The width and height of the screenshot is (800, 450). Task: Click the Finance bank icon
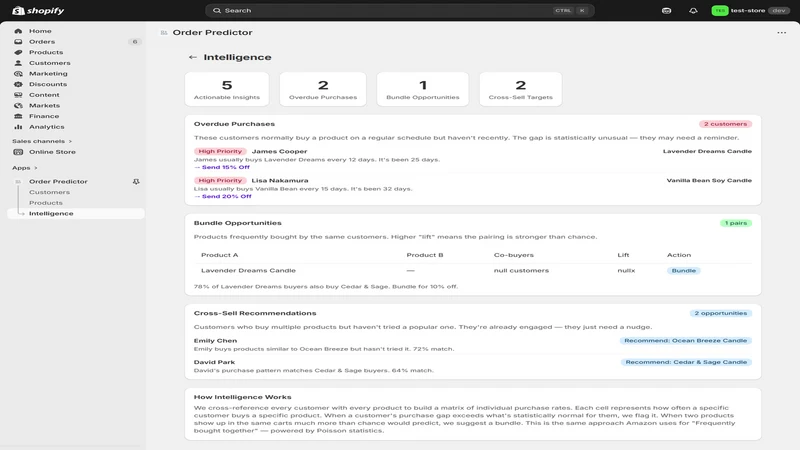pos(18,116)
